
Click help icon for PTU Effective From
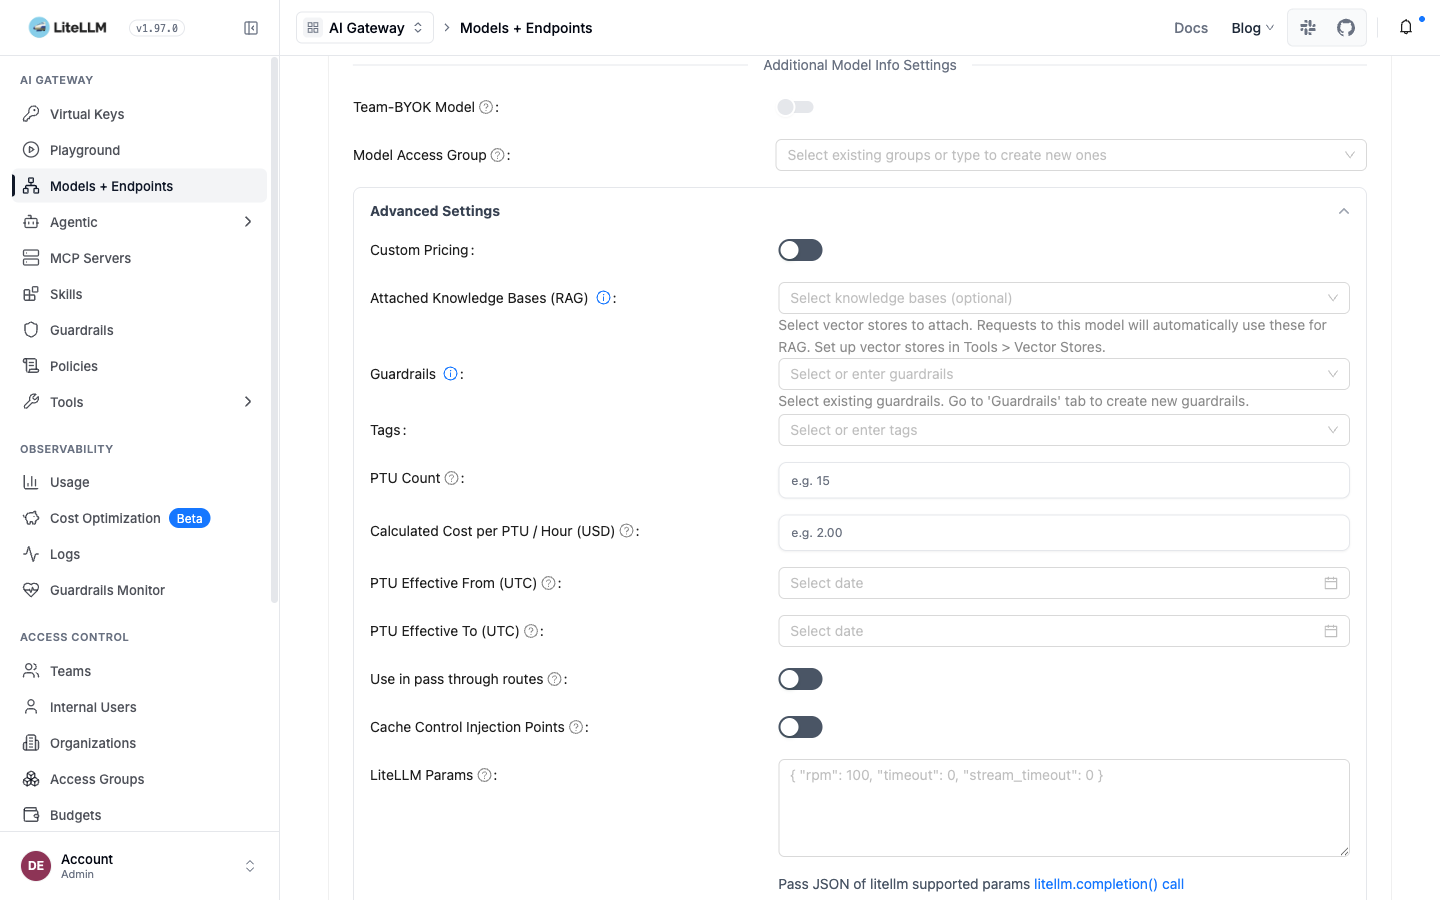[549, 583]
